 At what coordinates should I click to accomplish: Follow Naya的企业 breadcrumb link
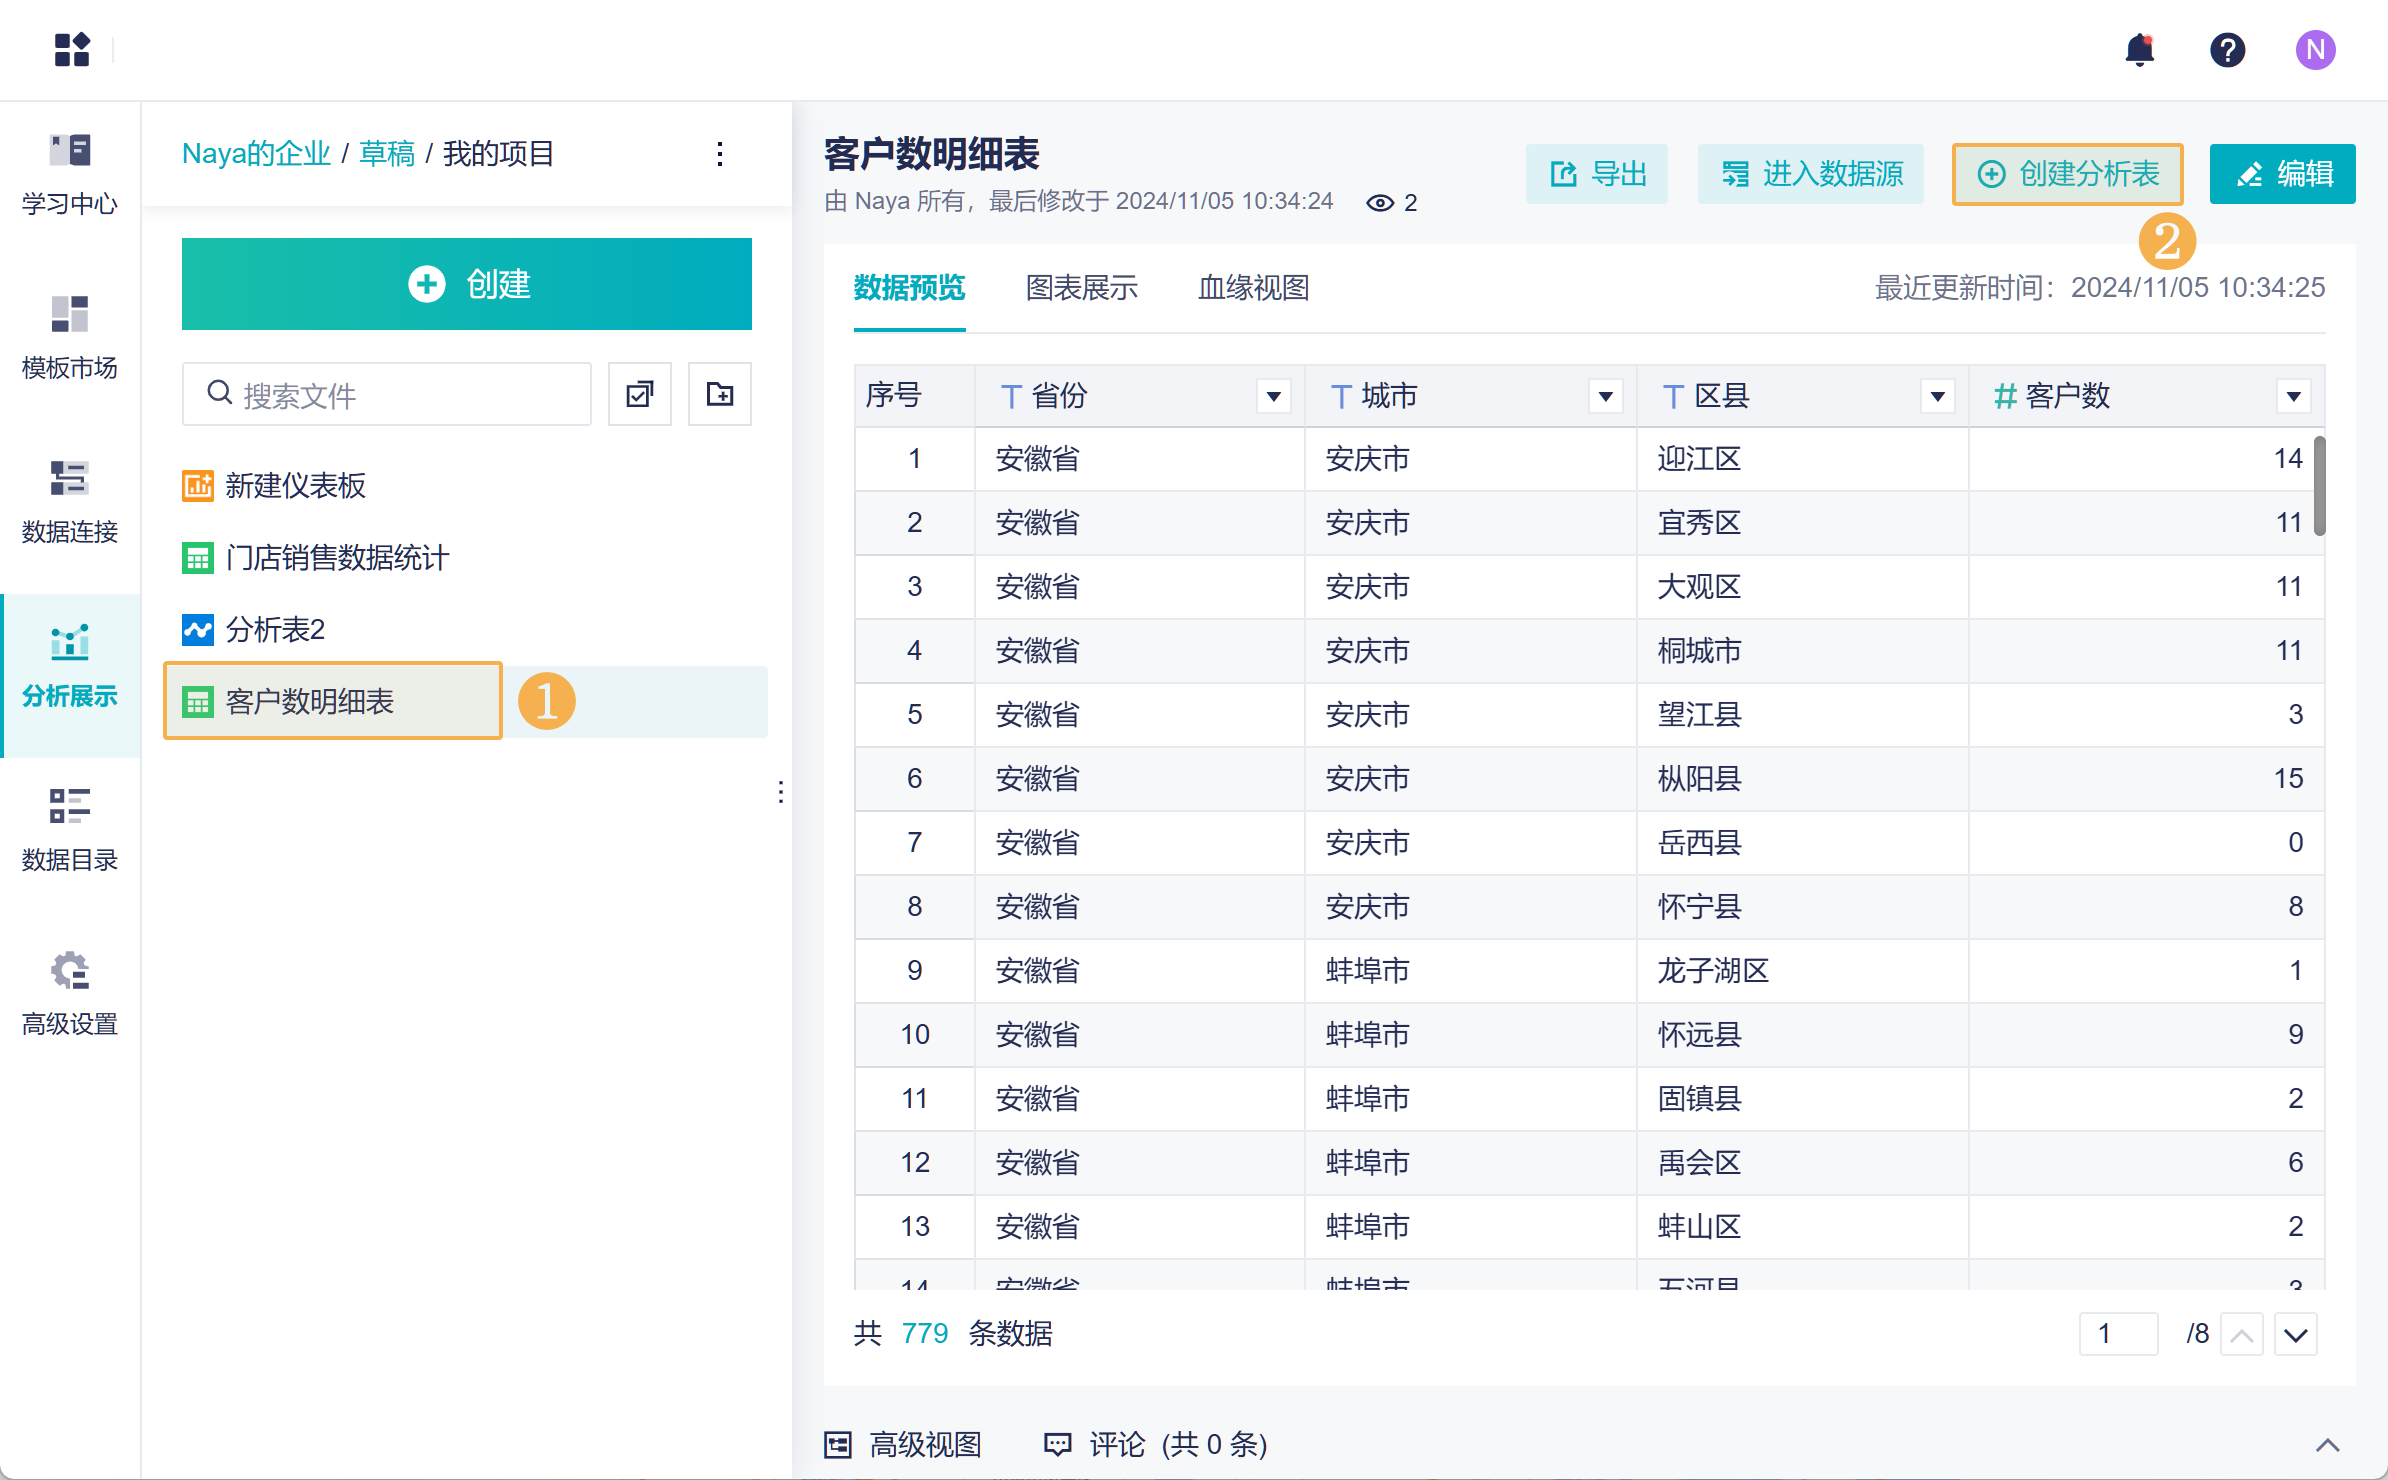[x=256, y=154]
